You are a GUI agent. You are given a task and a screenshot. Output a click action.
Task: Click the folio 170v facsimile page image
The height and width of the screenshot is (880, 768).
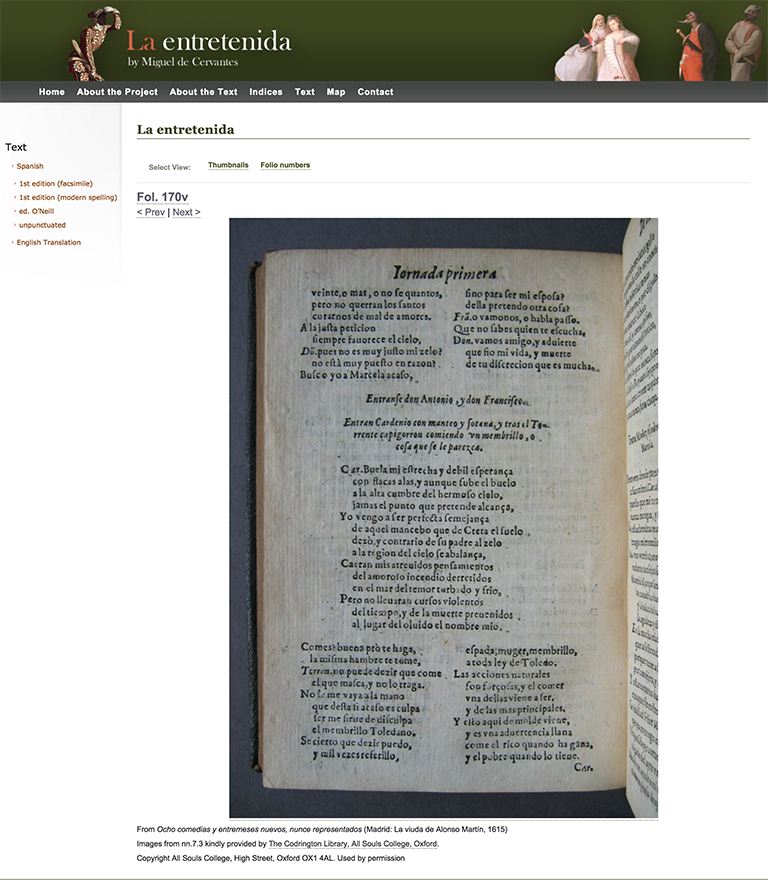point(444,517)
